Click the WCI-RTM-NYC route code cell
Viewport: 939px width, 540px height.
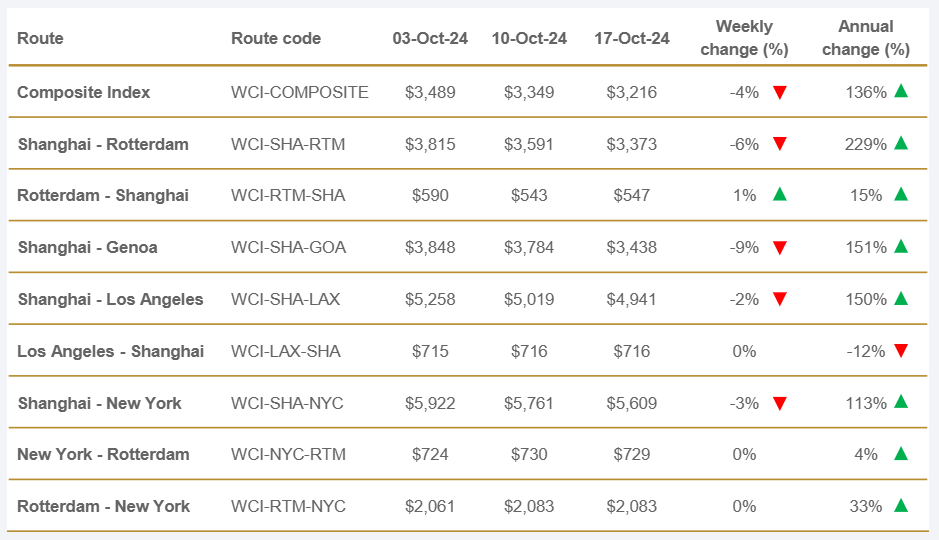tap(288, 506)
